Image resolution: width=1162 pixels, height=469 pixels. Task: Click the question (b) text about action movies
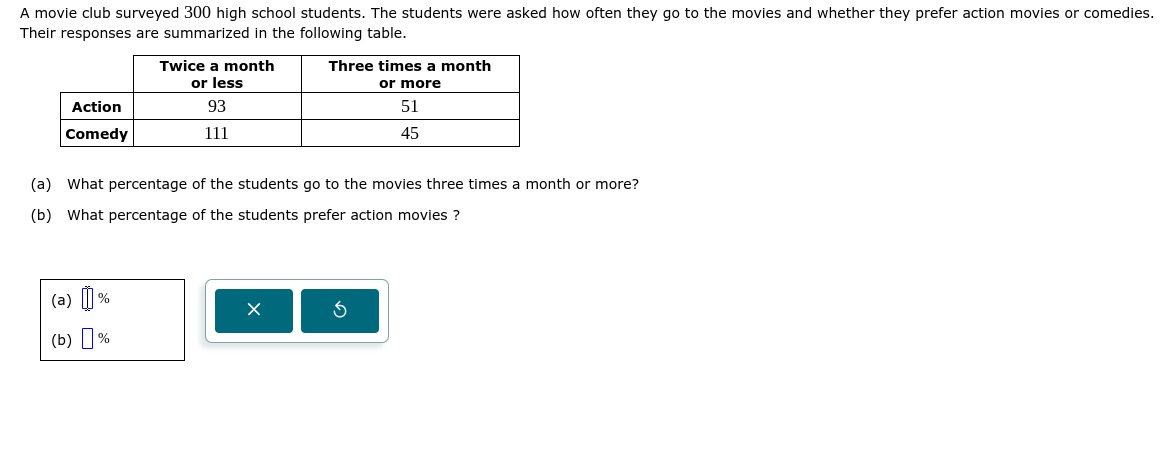tap(263, 216)
